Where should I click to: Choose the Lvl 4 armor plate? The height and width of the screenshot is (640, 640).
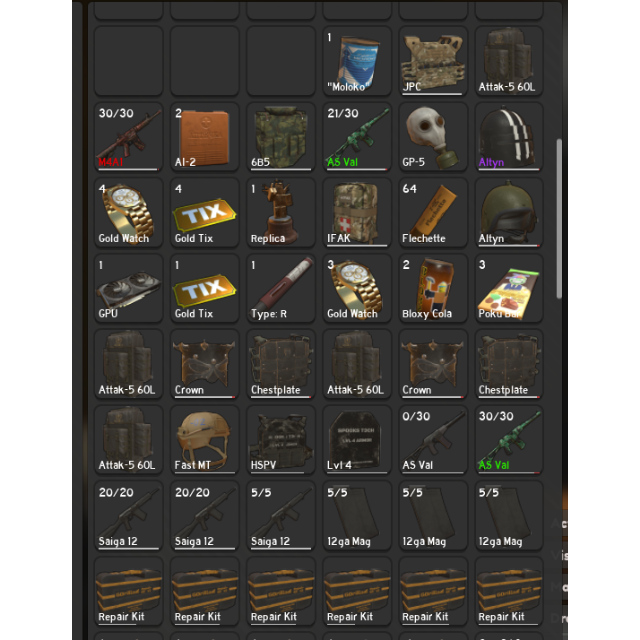(357, 440)
